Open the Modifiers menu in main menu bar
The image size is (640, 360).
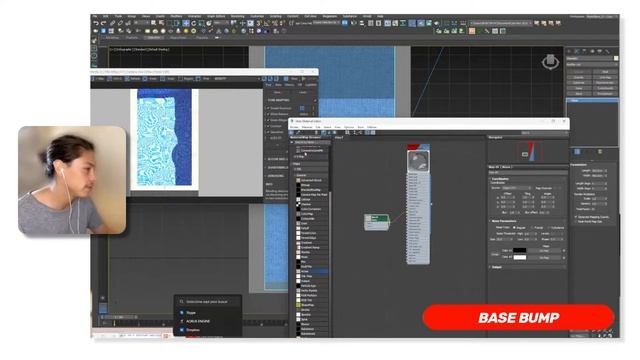pos(176,17)
